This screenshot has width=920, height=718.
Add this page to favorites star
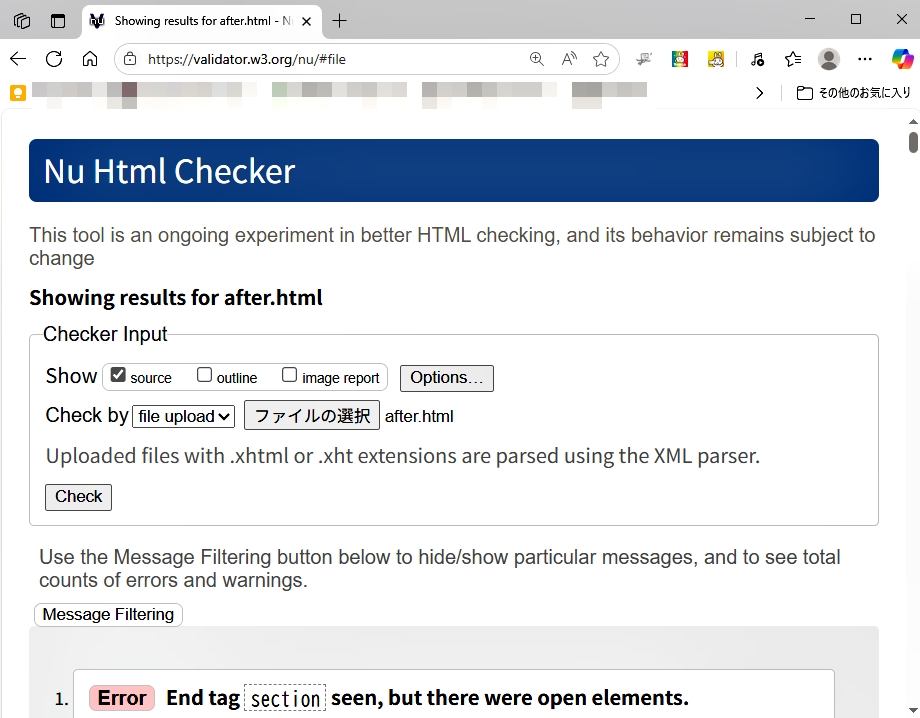pos(601,59)
